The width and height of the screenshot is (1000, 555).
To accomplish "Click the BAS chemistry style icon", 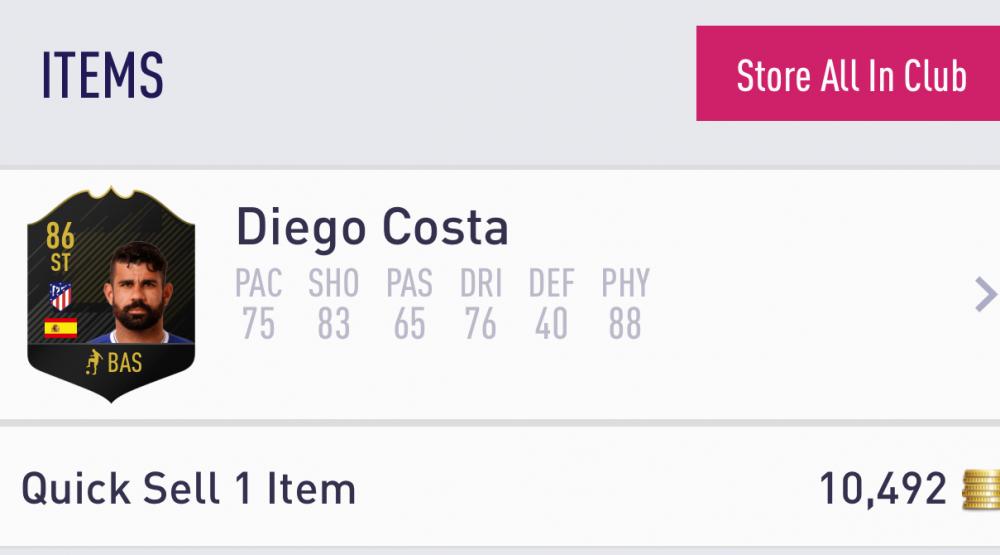I will click(95, 363).
